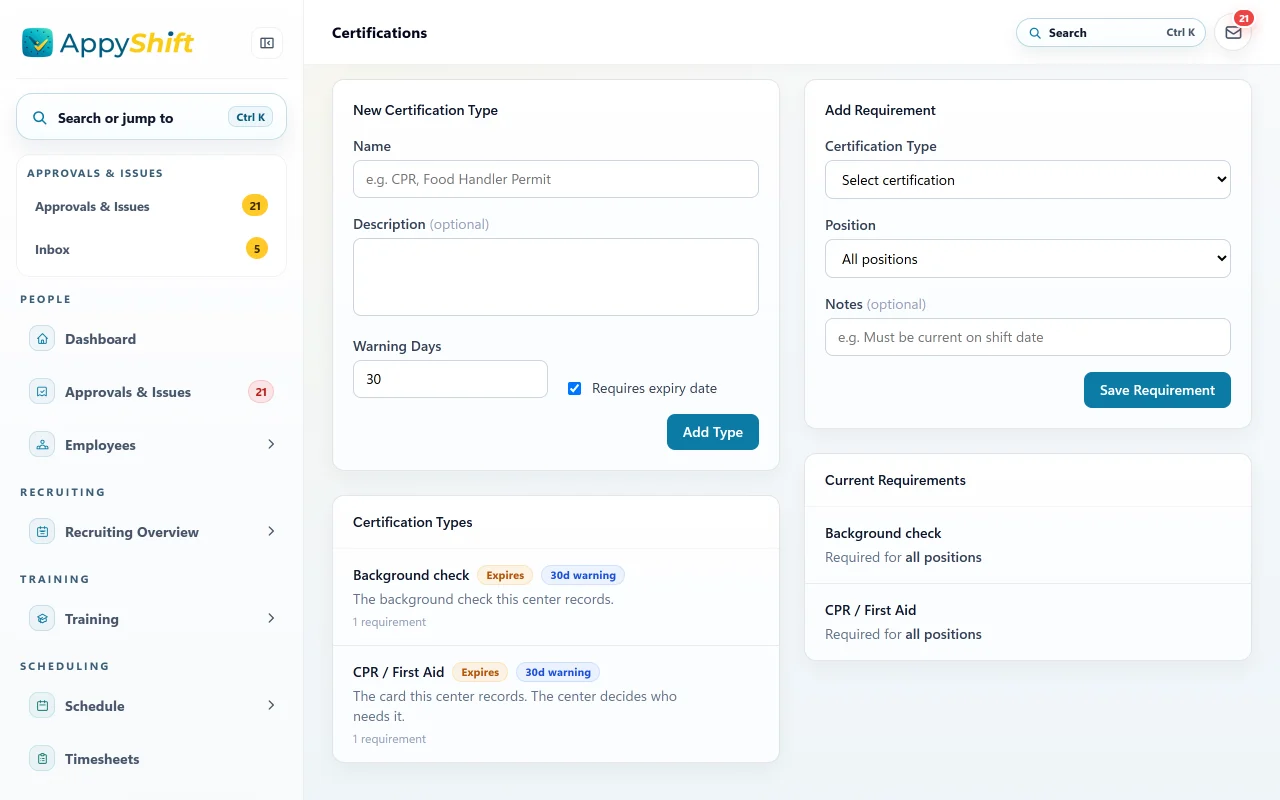
Task: Open Search or jump to box
Action: click(x=151, y=118)
